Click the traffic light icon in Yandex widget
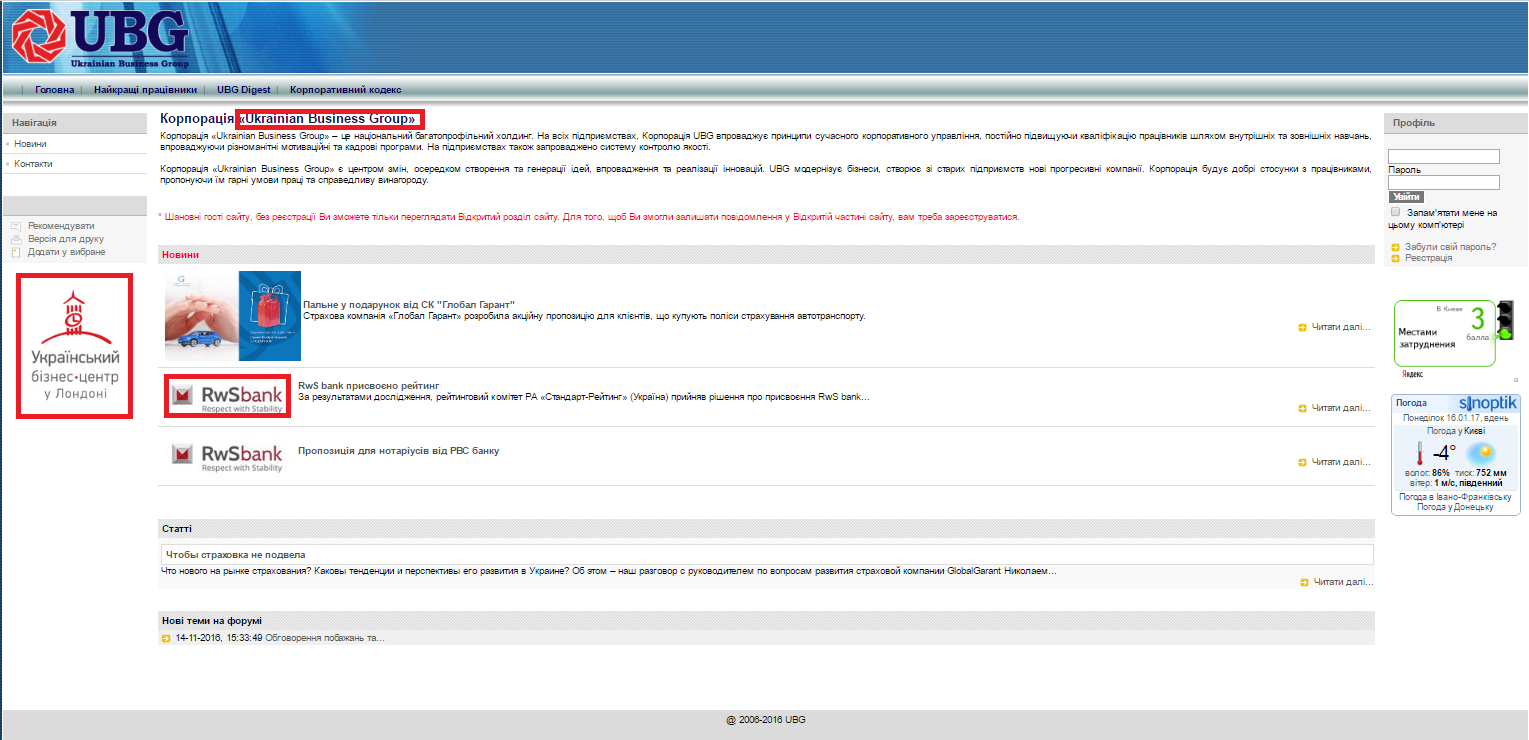This screenshot has width=1529, height=740. tap(1504, 320)
